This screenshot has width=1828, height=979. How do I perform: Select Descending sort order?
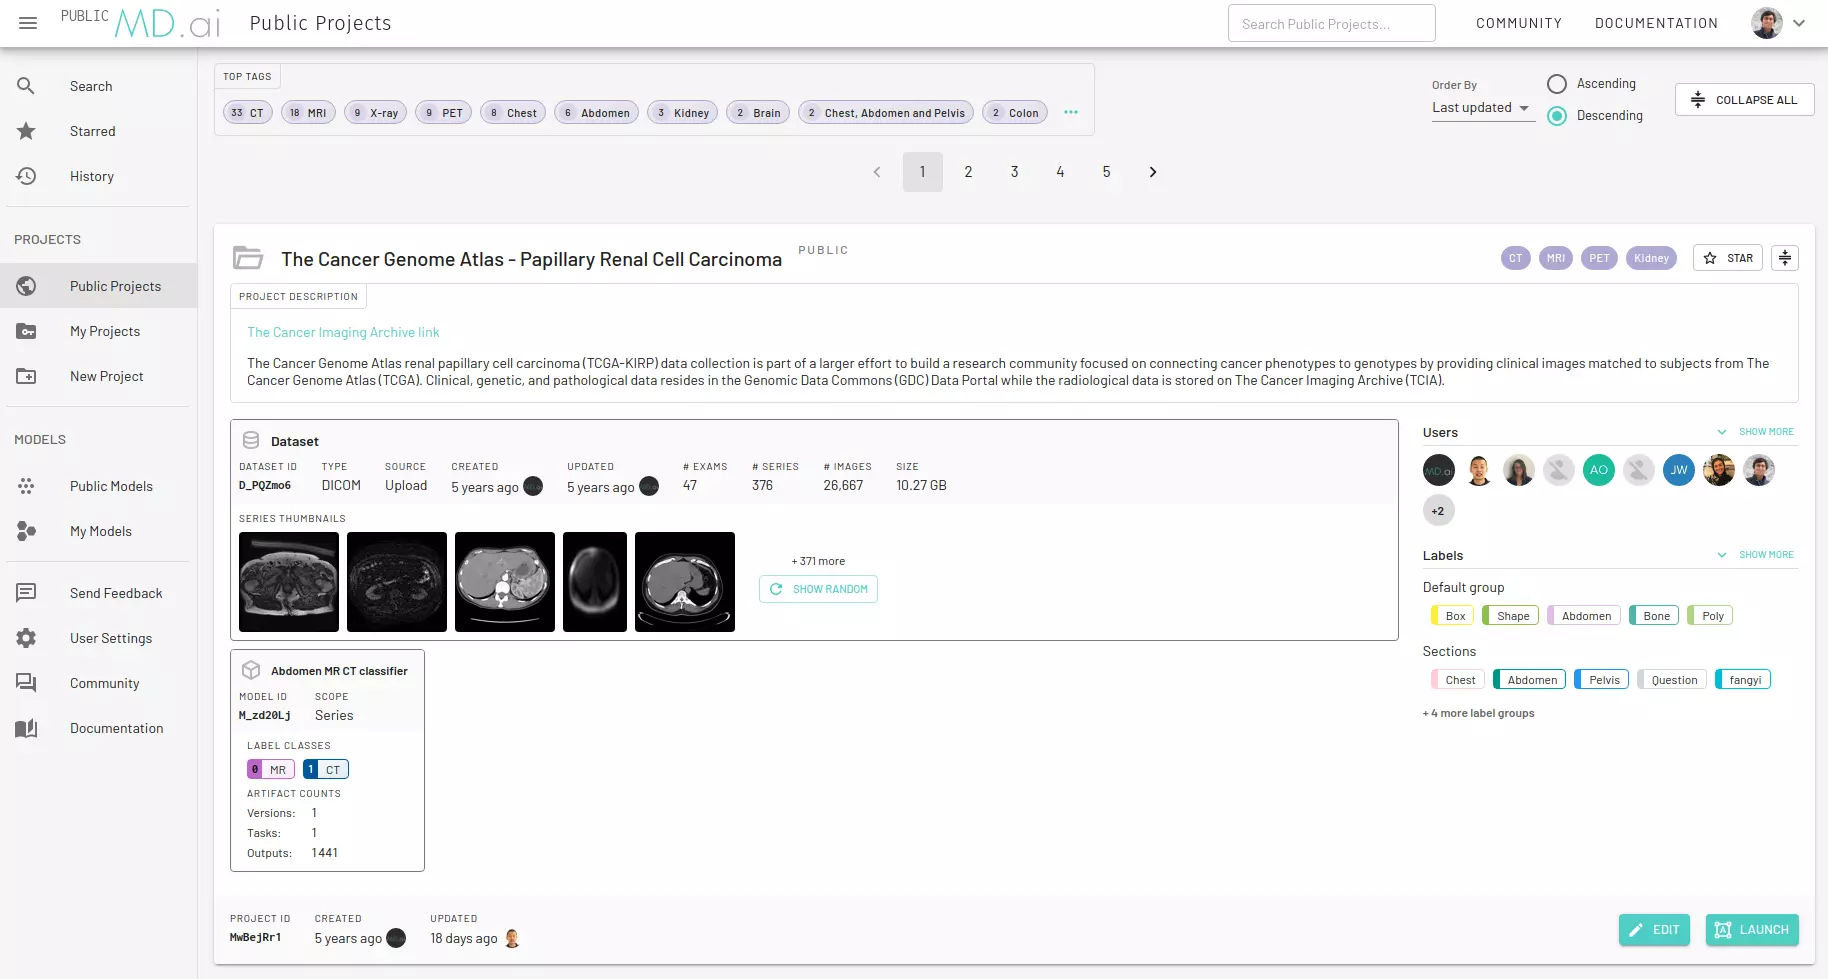coord(1557,116)
